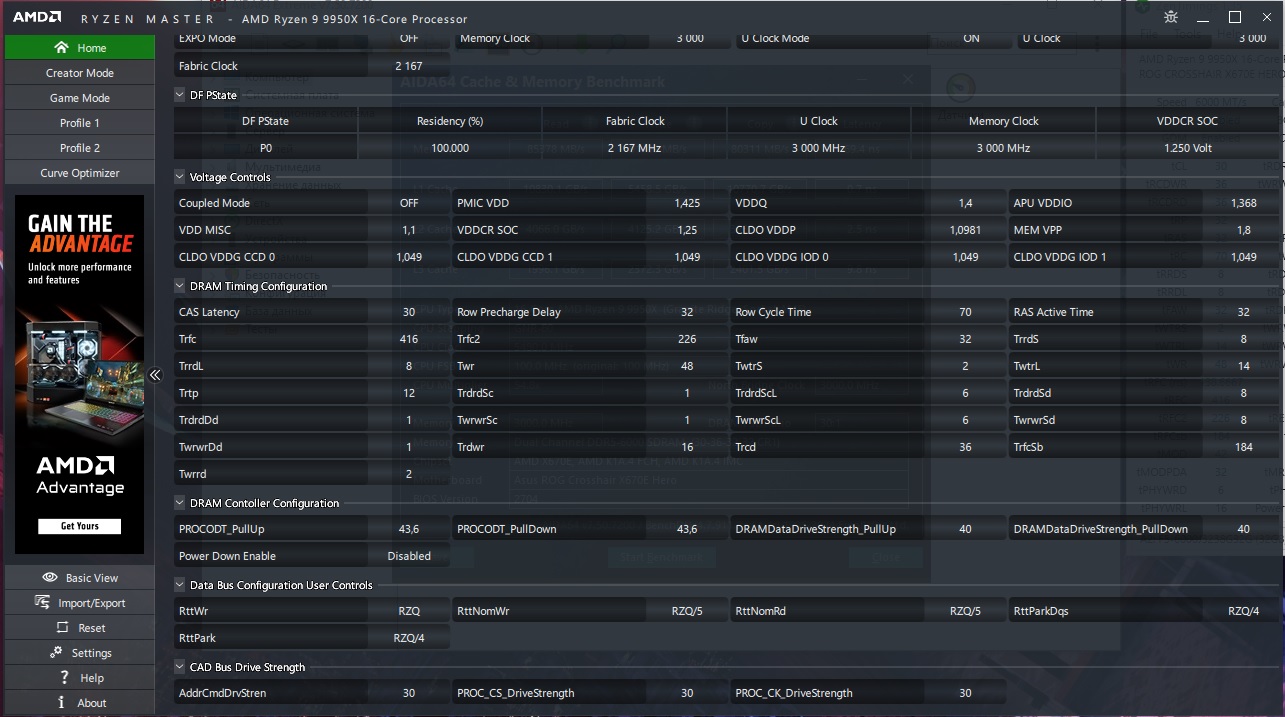1285x717 pixels.
Task: Click the P0 cell in DF PState table
Action: click(266, 148)
